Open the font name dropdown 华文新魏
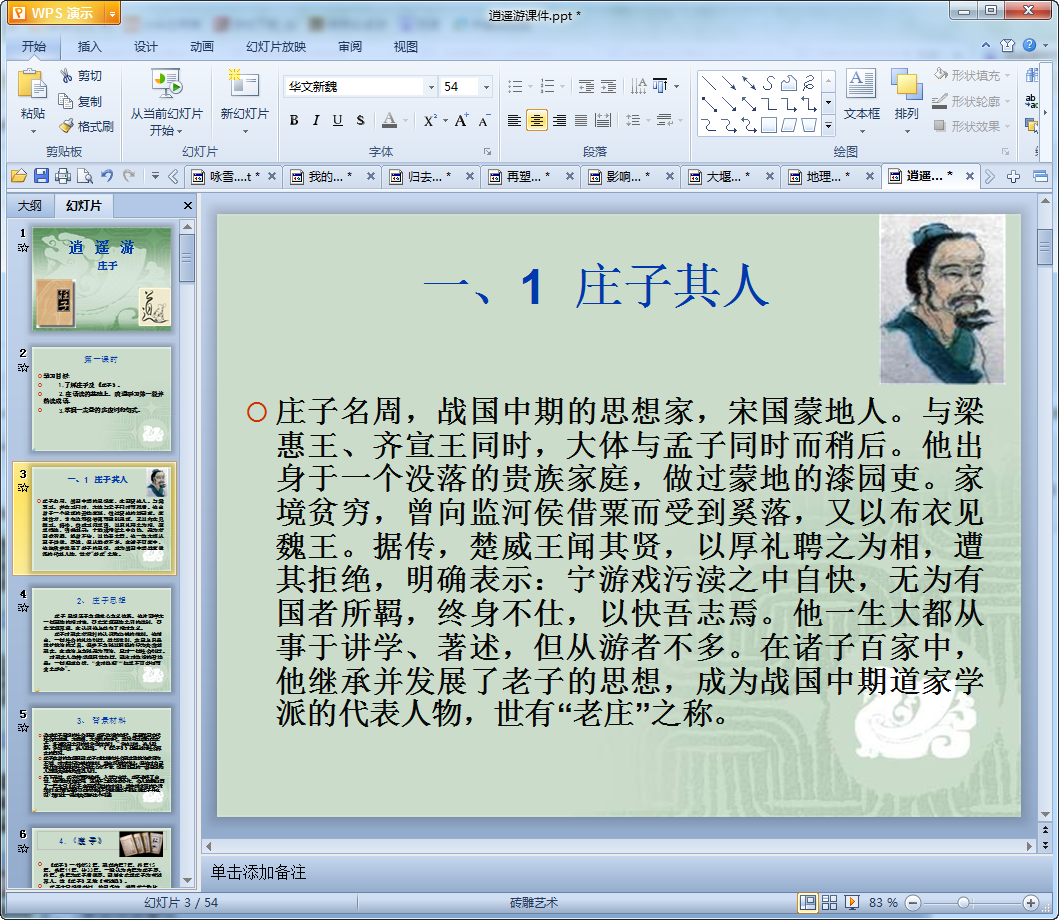This screenshot has width=1059, height=920. 431,87
